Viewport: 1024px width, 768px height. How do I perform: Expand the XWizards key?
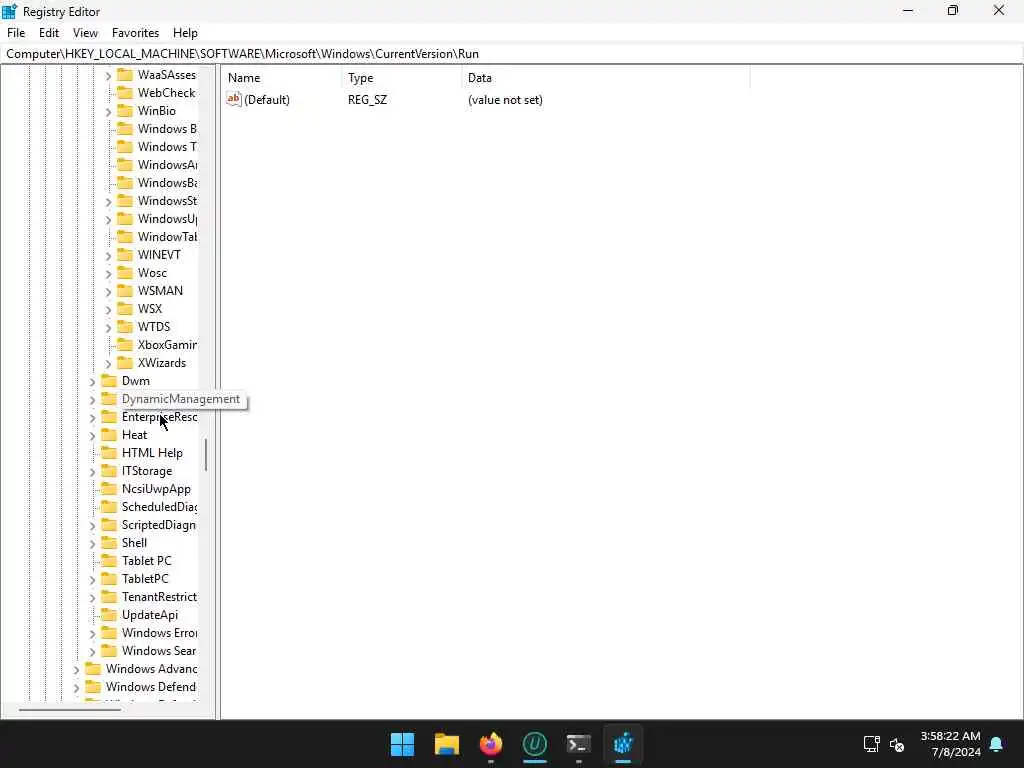tap(108, 364)
